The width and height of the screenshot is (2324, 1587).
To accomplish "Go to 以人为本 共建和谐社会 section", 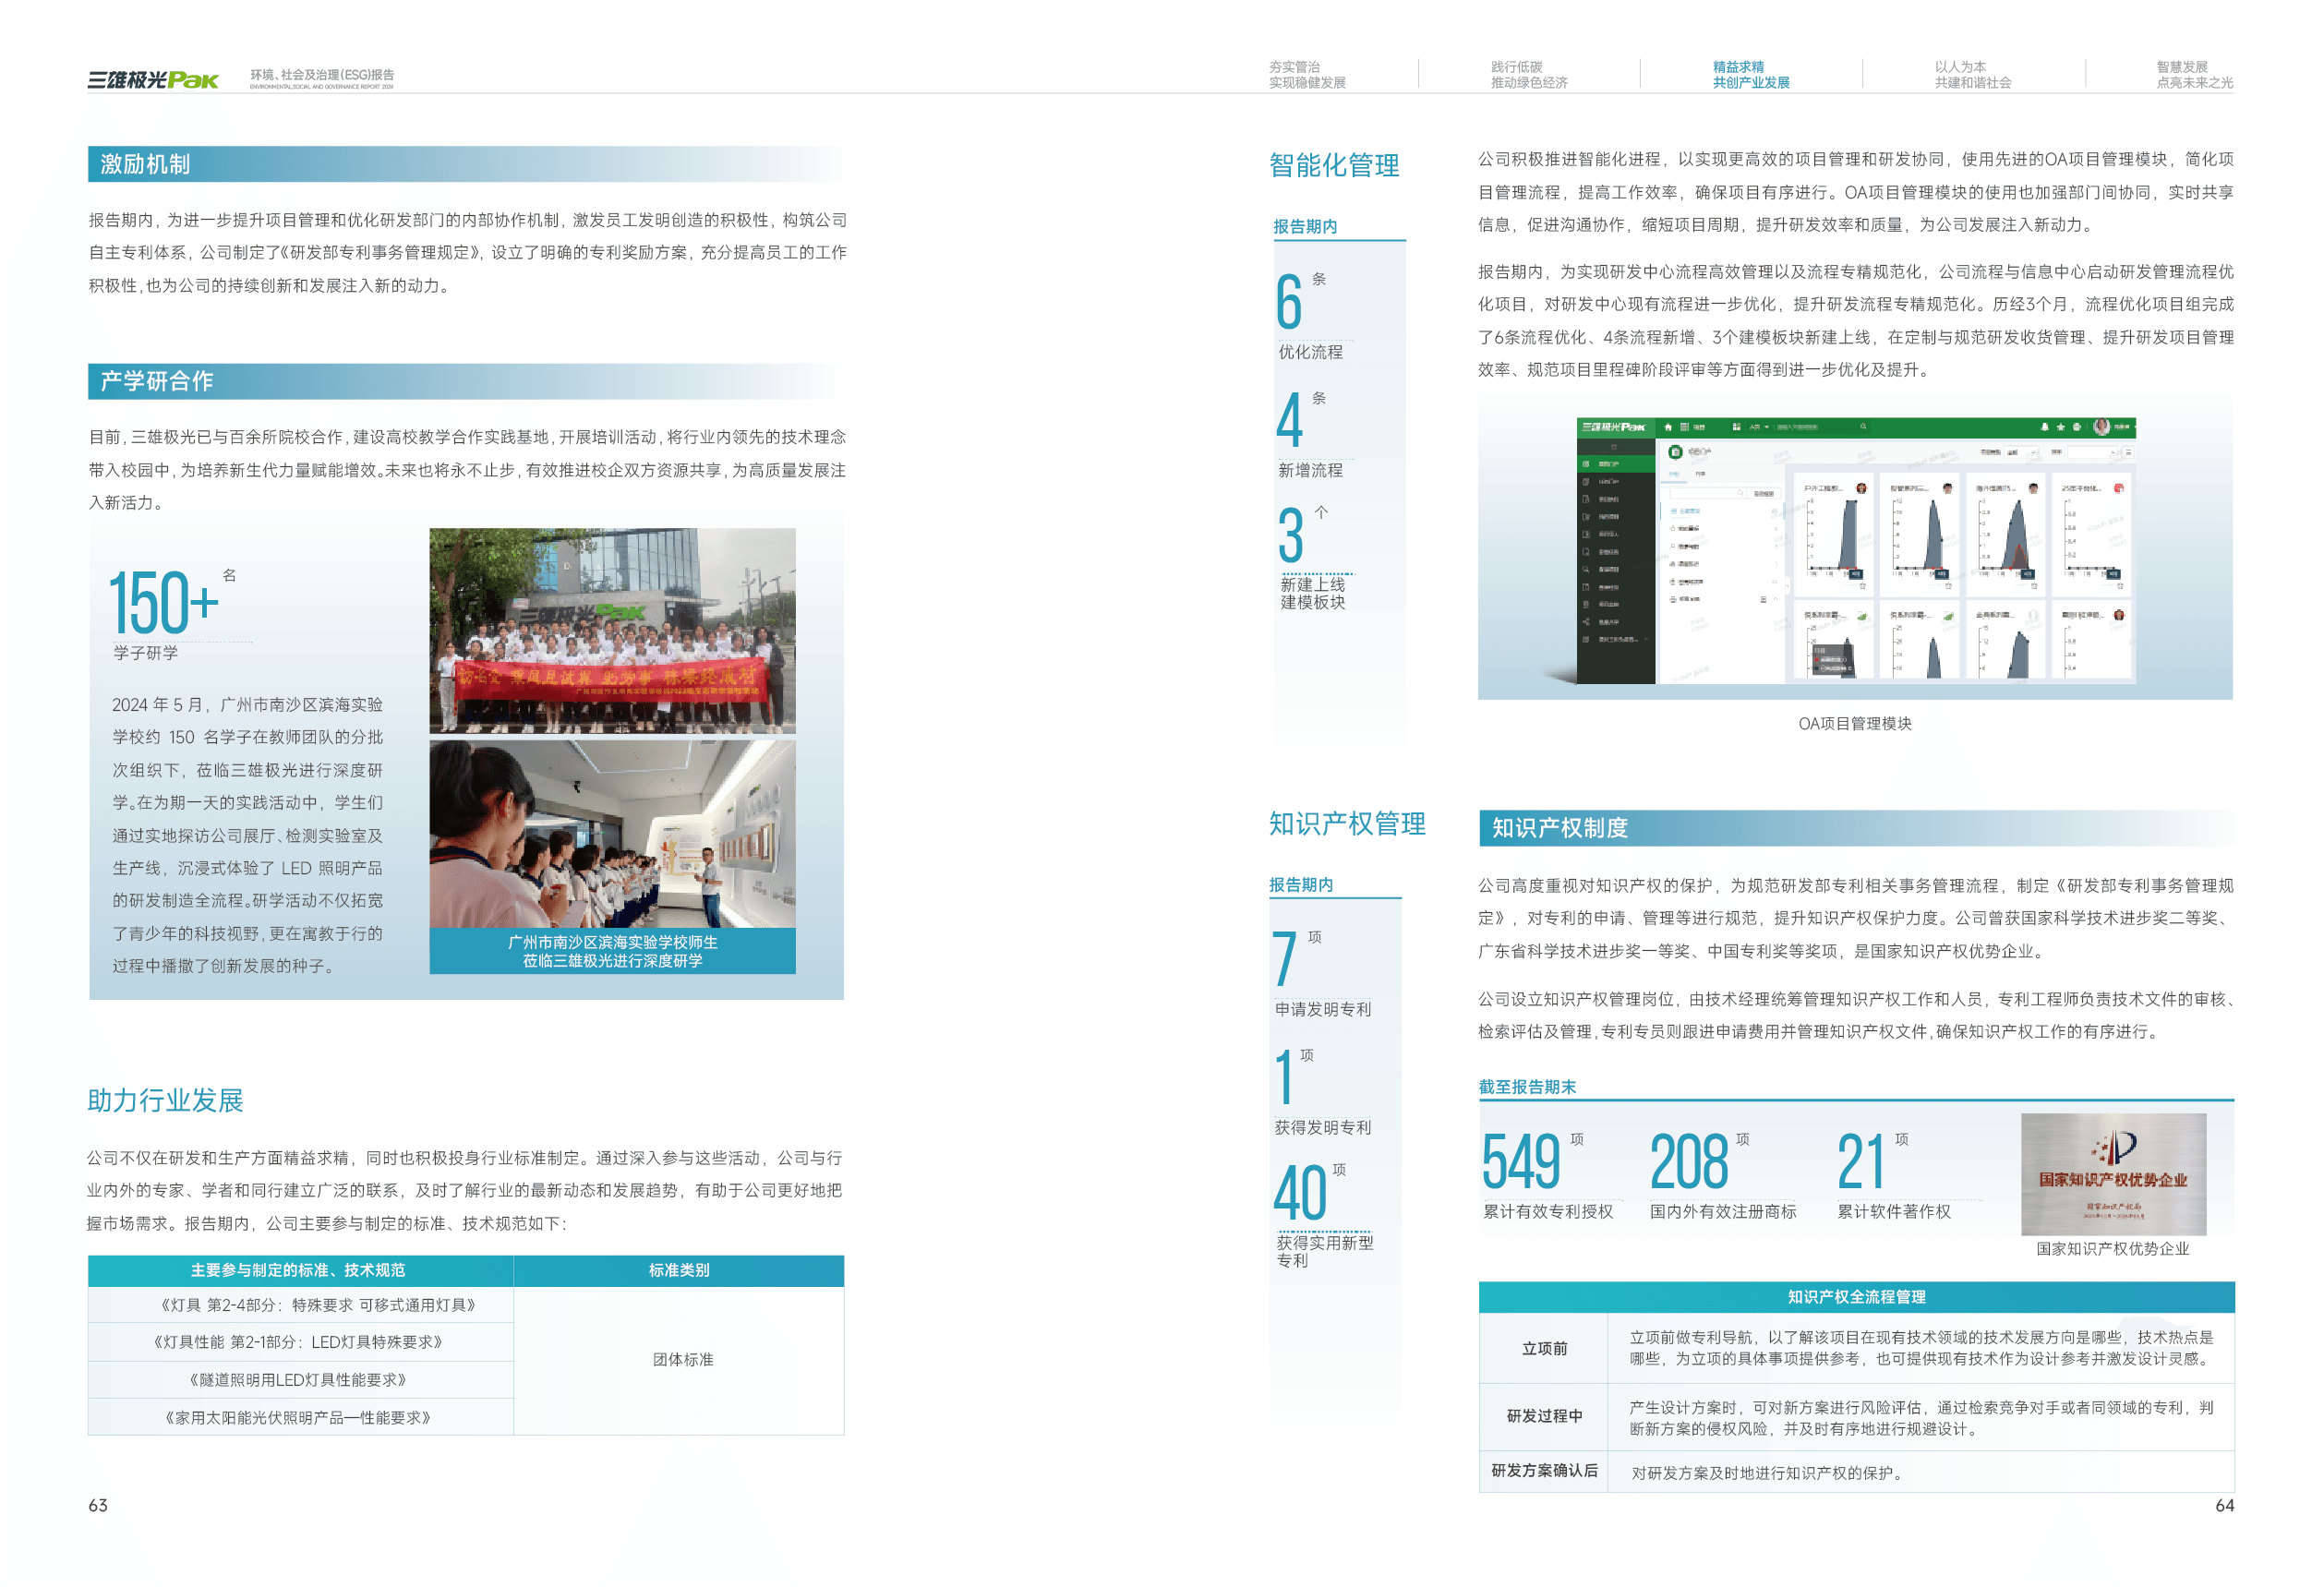I will click(x=1972, y=75).
